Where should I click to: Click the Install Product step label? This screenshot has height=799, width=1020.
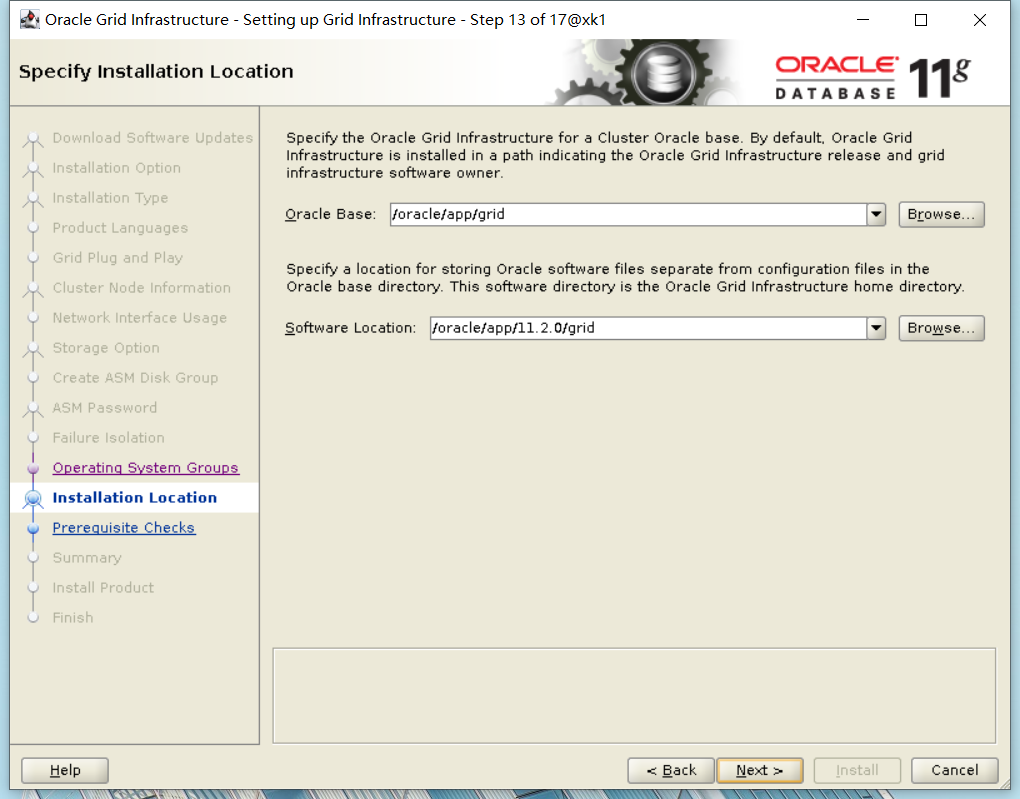(103, 588)
